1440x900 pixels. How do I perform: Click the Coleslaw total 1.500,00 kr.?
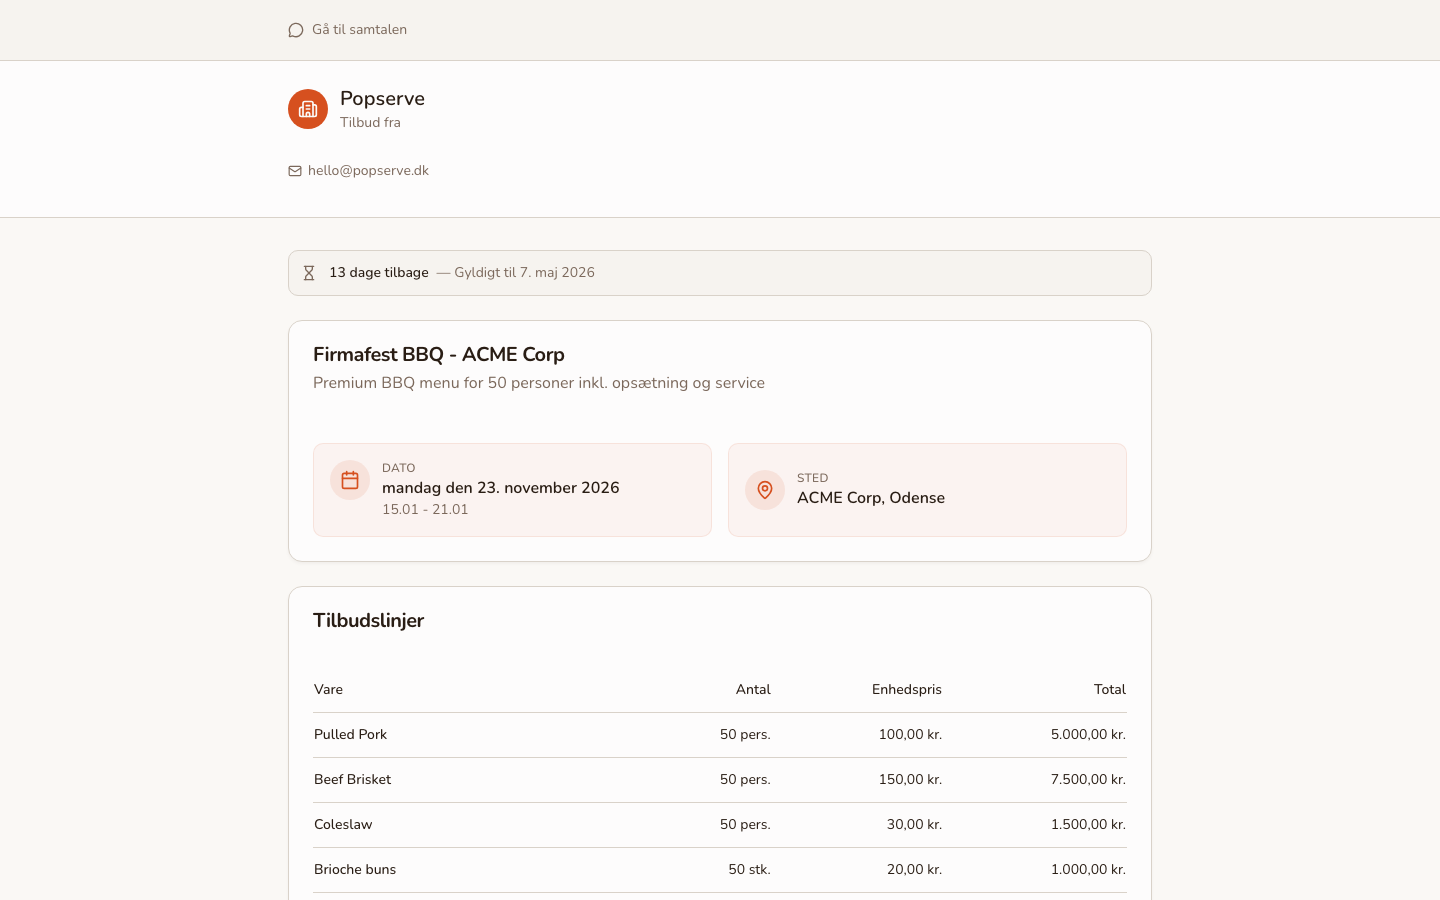coord(1088,825)
